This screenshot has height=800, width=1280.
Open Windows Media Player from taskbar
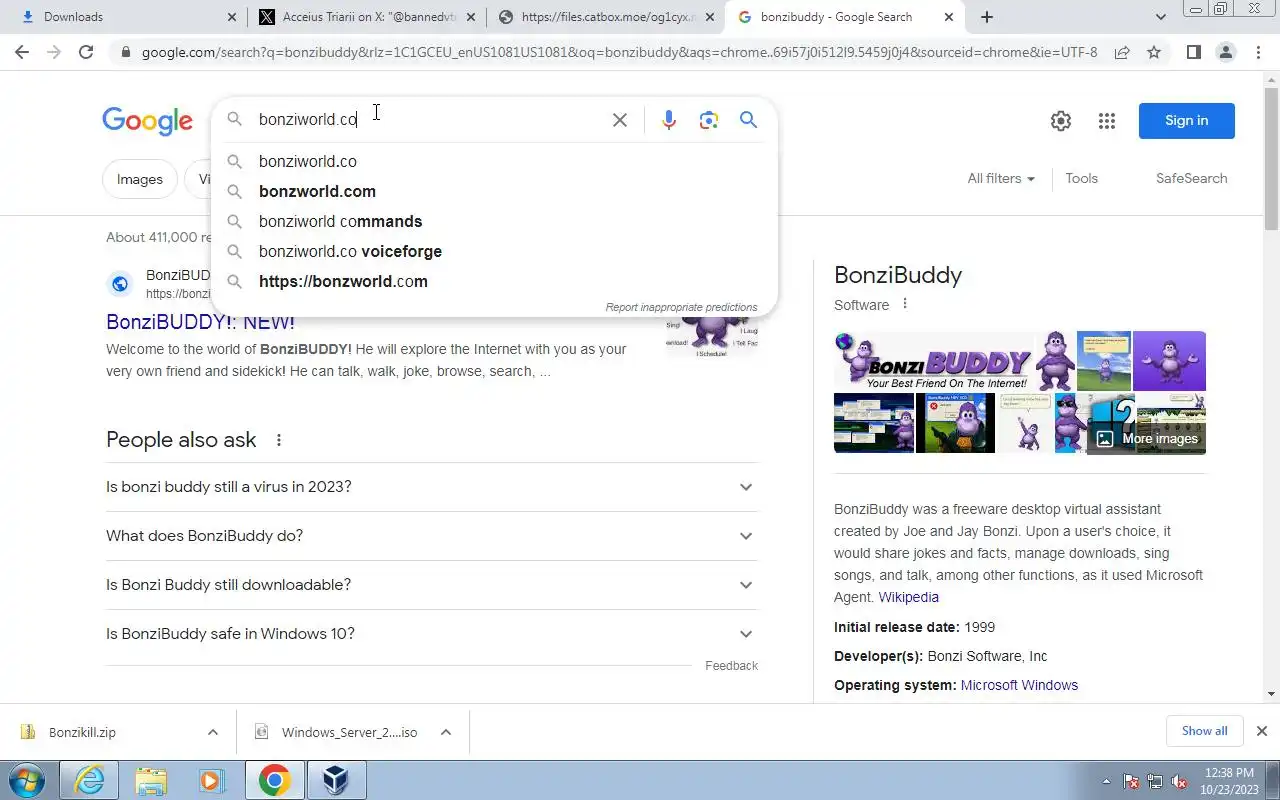212,780
